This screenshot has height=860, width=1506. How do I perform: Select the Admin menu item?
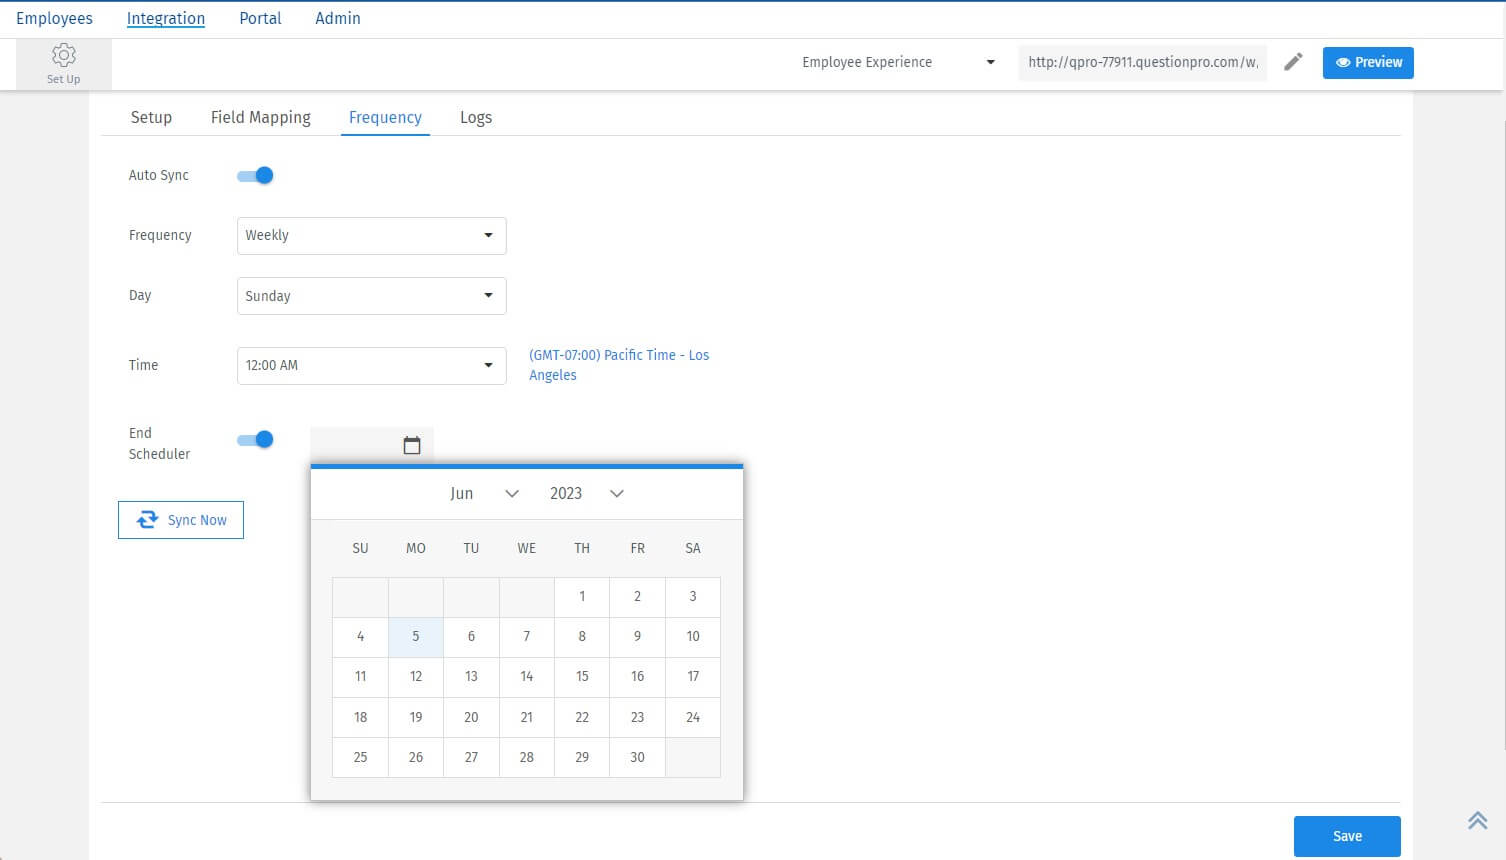(x=337, y=17)
